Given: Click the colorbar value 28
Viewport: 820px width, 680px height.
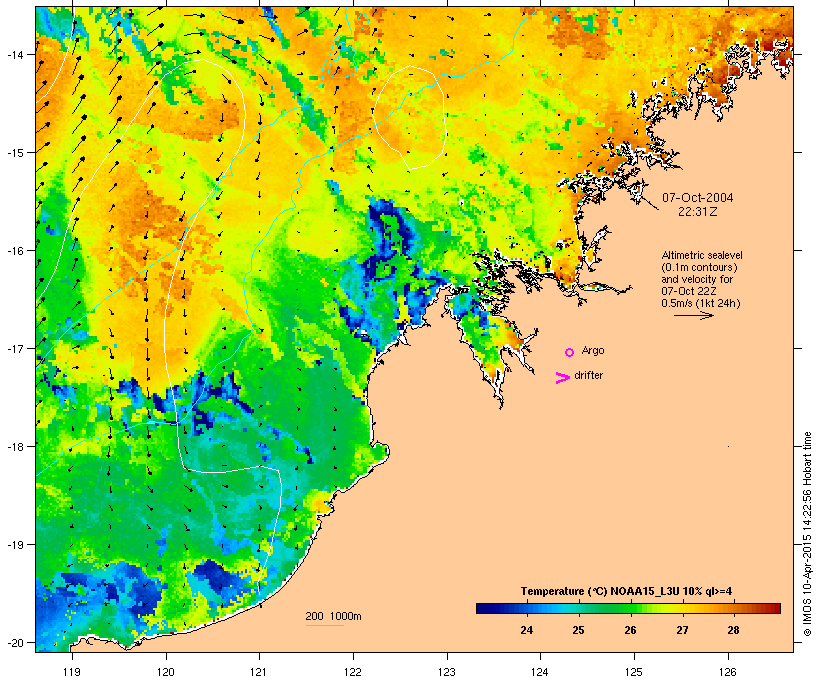Looking at the screenshot, I should pos(733,630).
